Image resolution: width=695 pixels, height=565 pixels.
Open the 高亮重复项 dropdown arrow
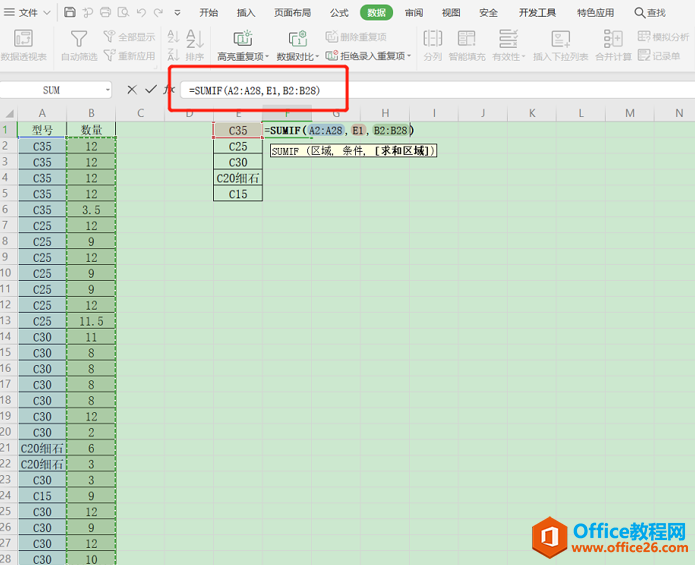pos(267,56)
